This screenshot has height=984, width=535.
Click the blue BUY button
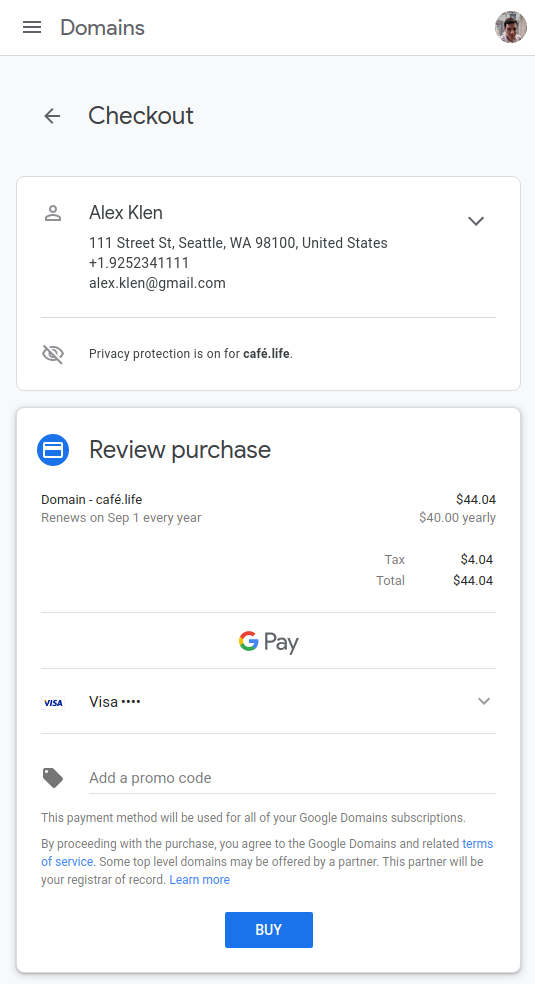tap(268, 930)
